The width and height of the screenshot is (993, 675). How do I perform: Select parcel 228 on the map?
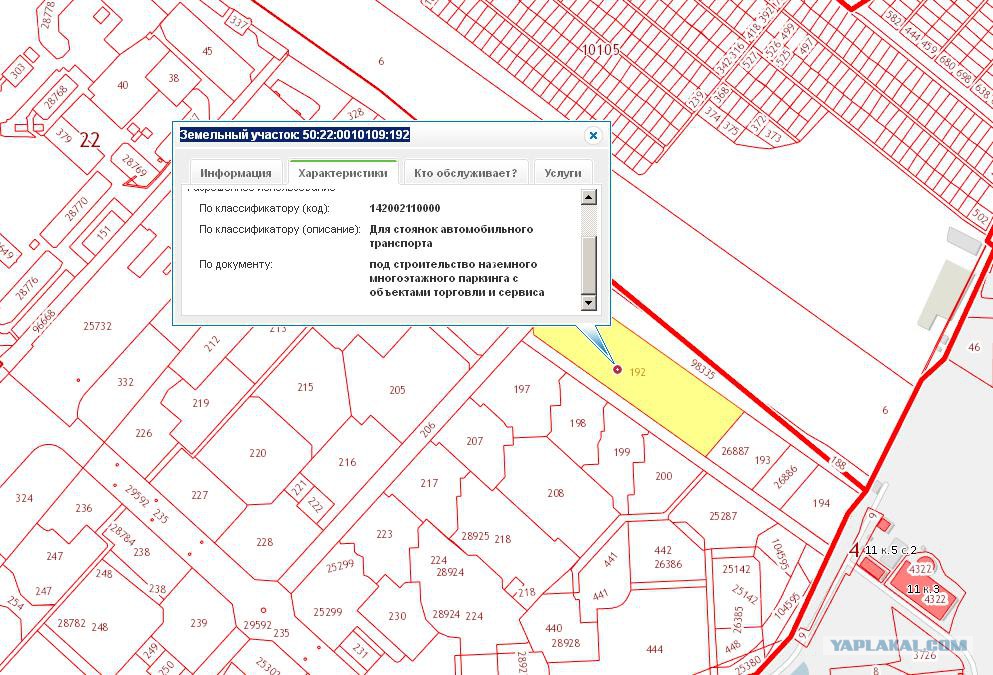[265, 542]
